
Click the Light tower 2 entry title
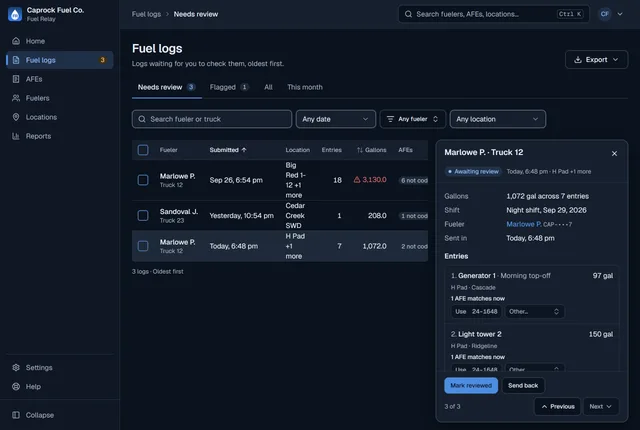(x=480, y=334)
